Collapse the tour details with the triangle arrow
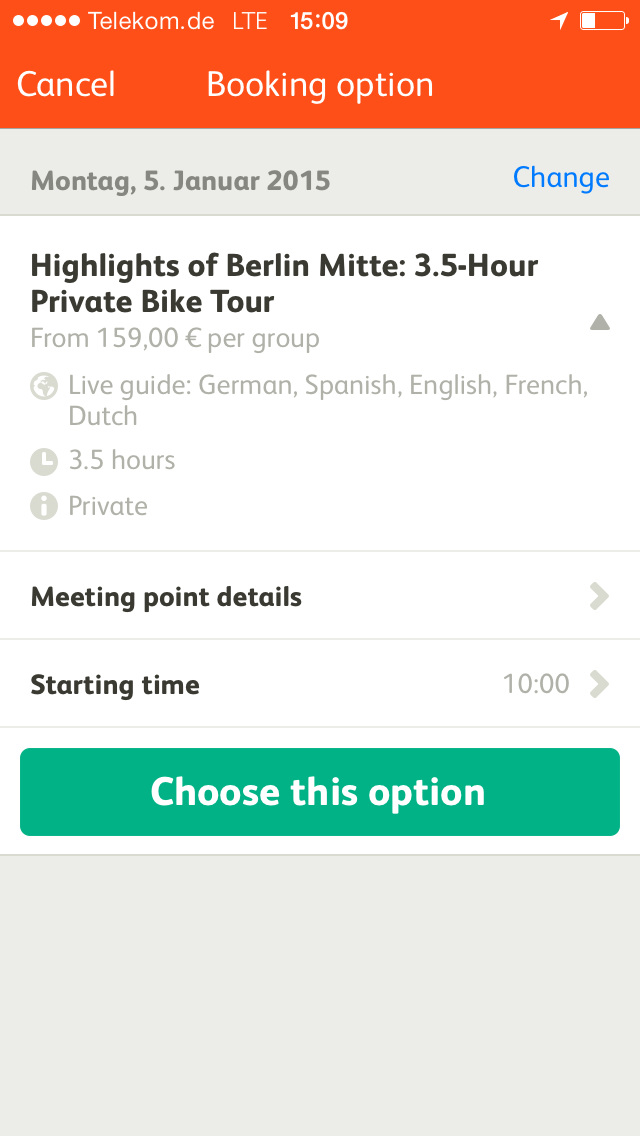640x1136 pixels. pyautogui.click(x=599, y=322)
